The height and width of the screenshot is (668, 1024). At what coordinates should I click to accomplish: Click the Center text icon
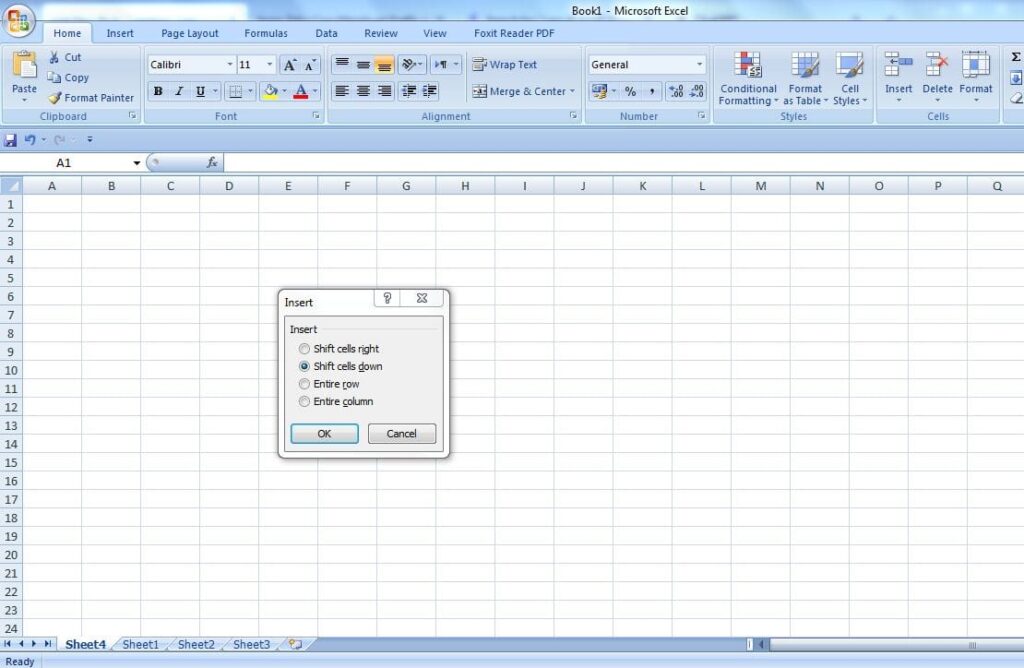(x=363, y=91)
